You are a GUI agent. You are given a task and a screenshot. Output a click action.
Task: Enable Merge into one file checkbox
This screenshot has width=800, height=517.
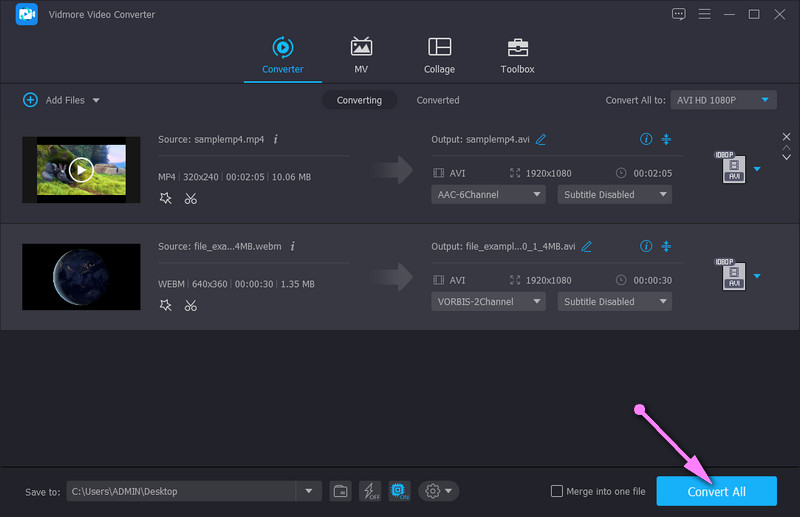557,490
